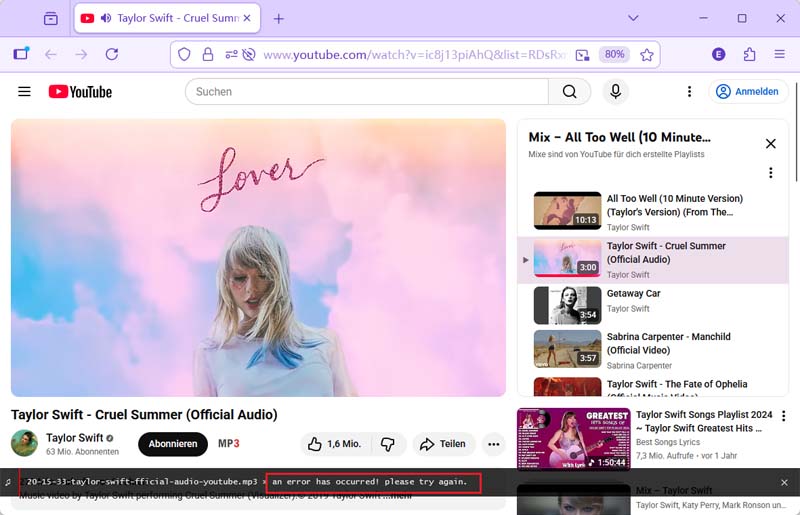This screenshot has height=515, width=800.
Task: Like the video with thumbs-up
Action: (x=335, y=444)
